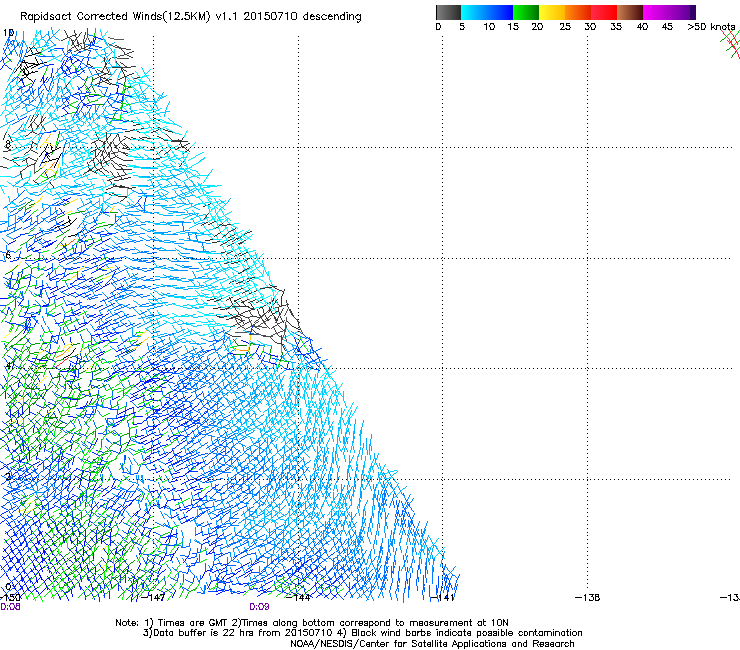Click the '6' latitude axis label
The width and height of the screenshot is (740, 650).
tap(8, 255)
